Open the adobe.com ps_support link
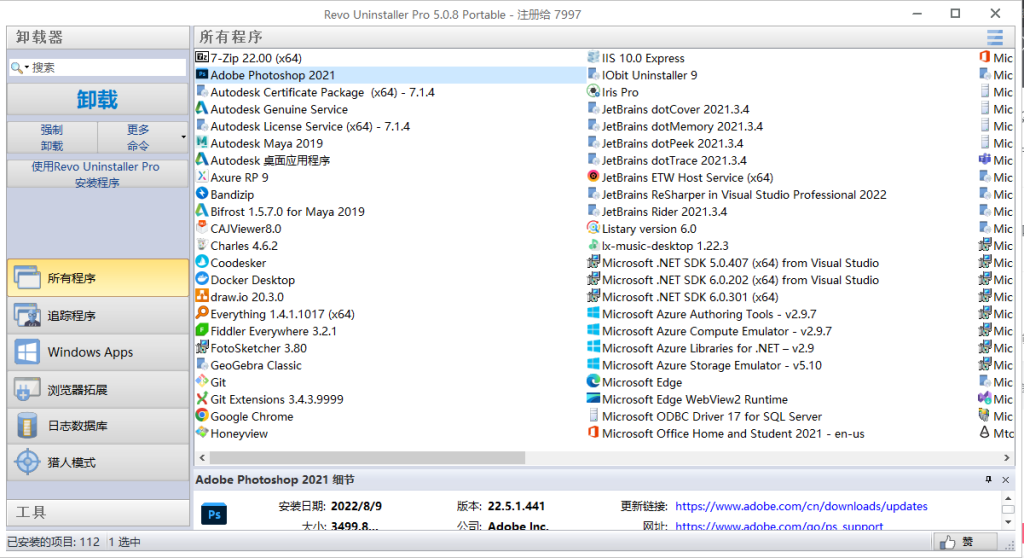The width and height of the screenshot is (1024, 558). (779, 526)
